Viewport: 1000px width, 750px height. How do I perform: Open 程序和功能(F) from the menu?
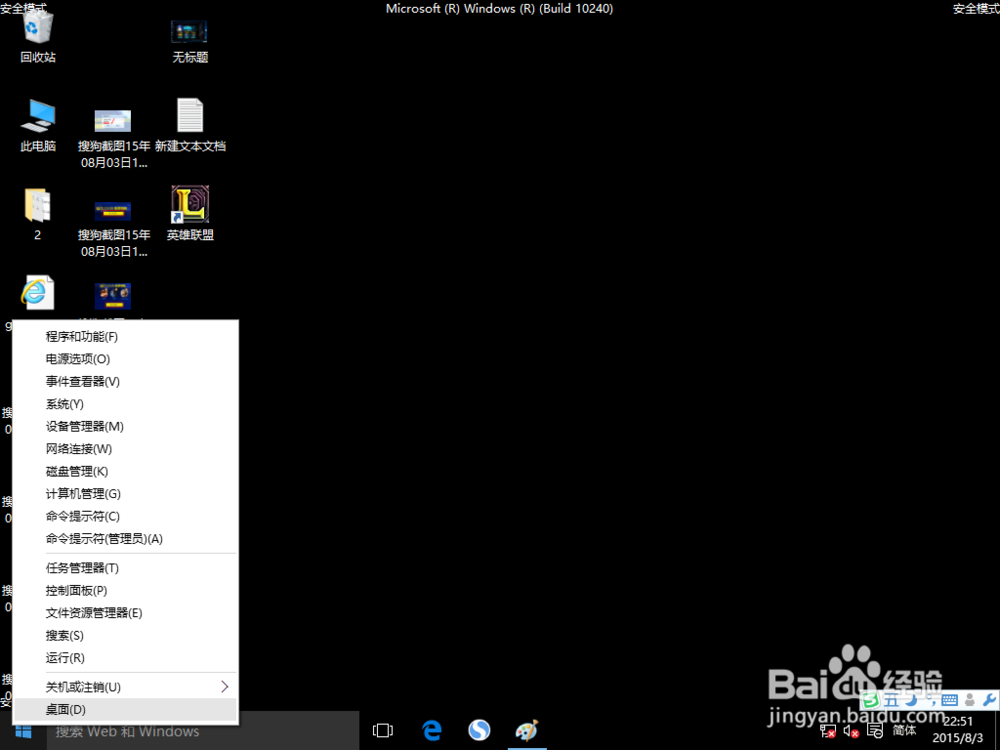point(125,337)
